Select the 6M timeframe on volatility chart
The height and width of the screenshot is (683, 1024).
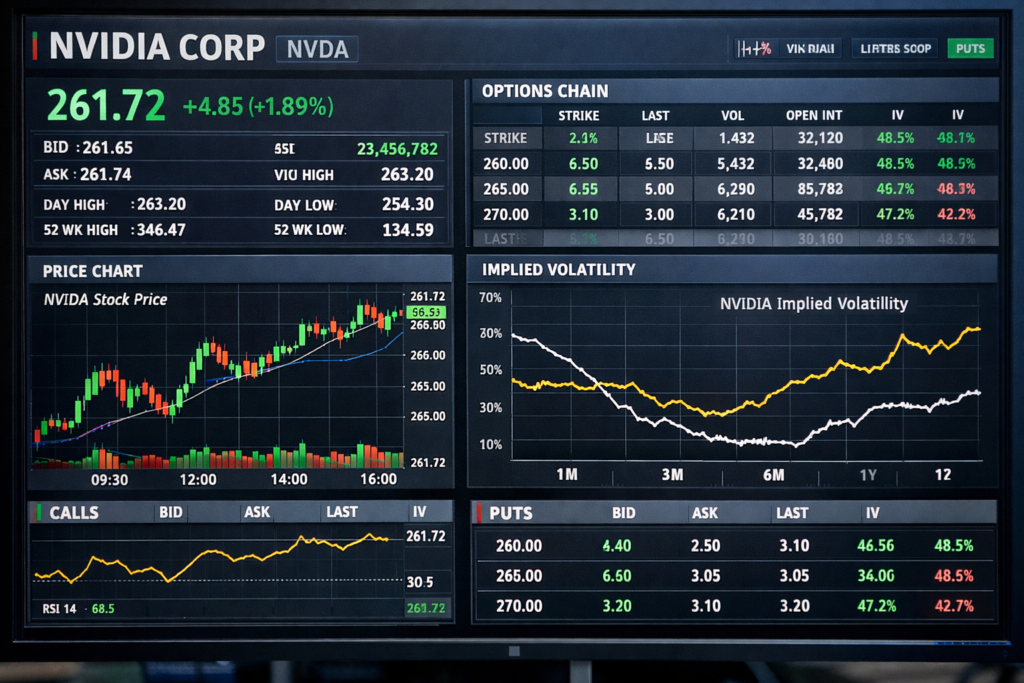coord(773,475)
